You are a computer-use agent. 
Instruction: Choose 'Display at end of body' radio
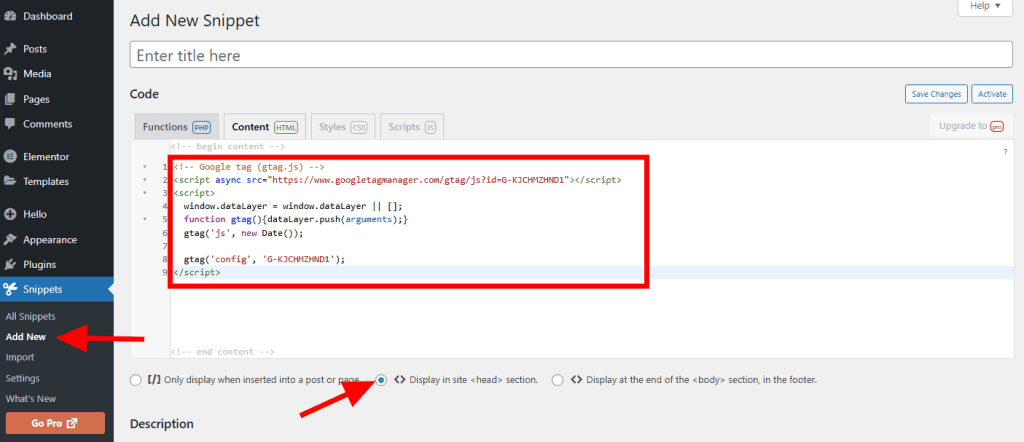pos(558,380)
